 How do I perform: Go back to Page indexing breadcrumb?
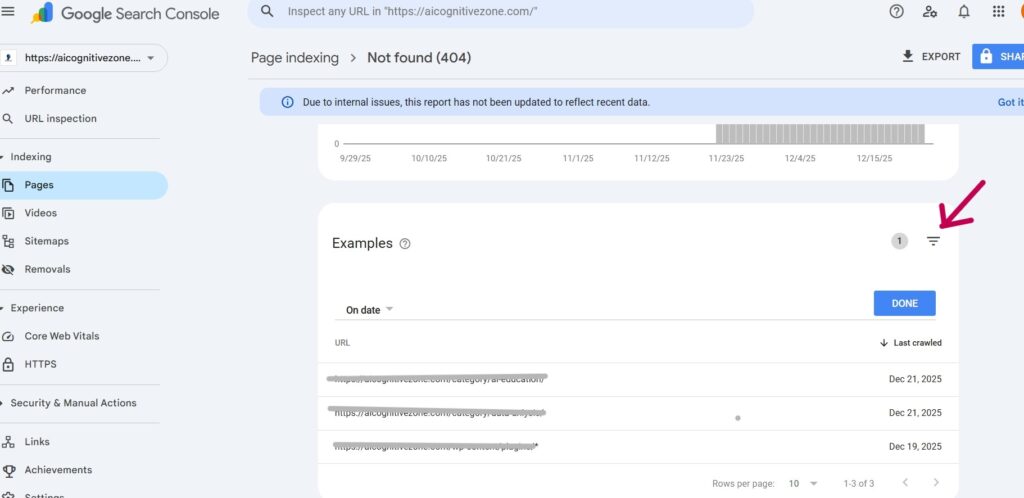pos(294,58)
